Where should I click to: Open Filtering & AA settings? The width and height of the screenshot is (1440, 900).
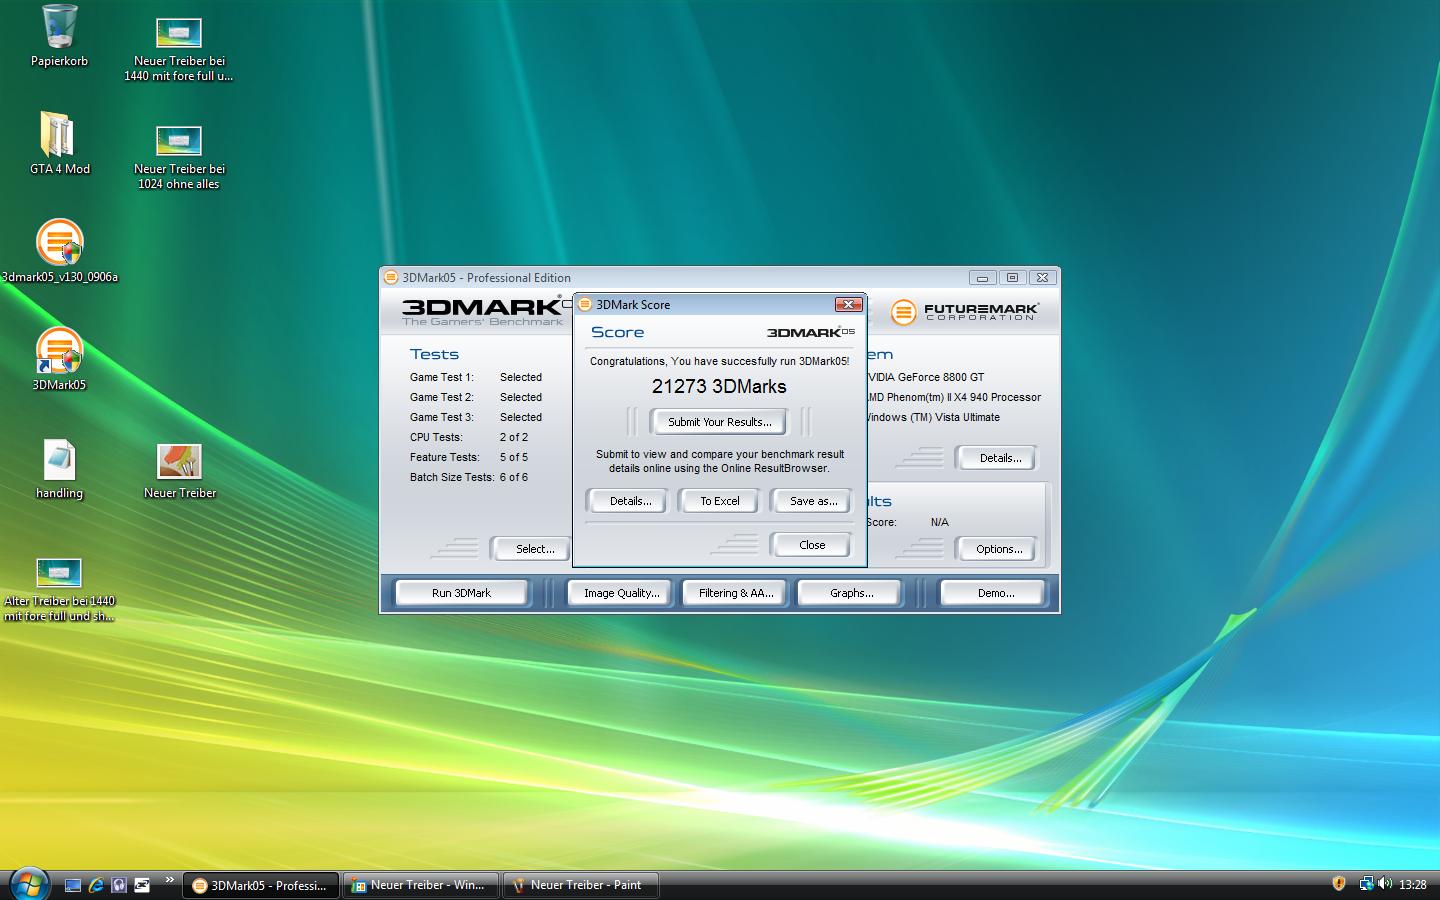click(x=736, y=593)
